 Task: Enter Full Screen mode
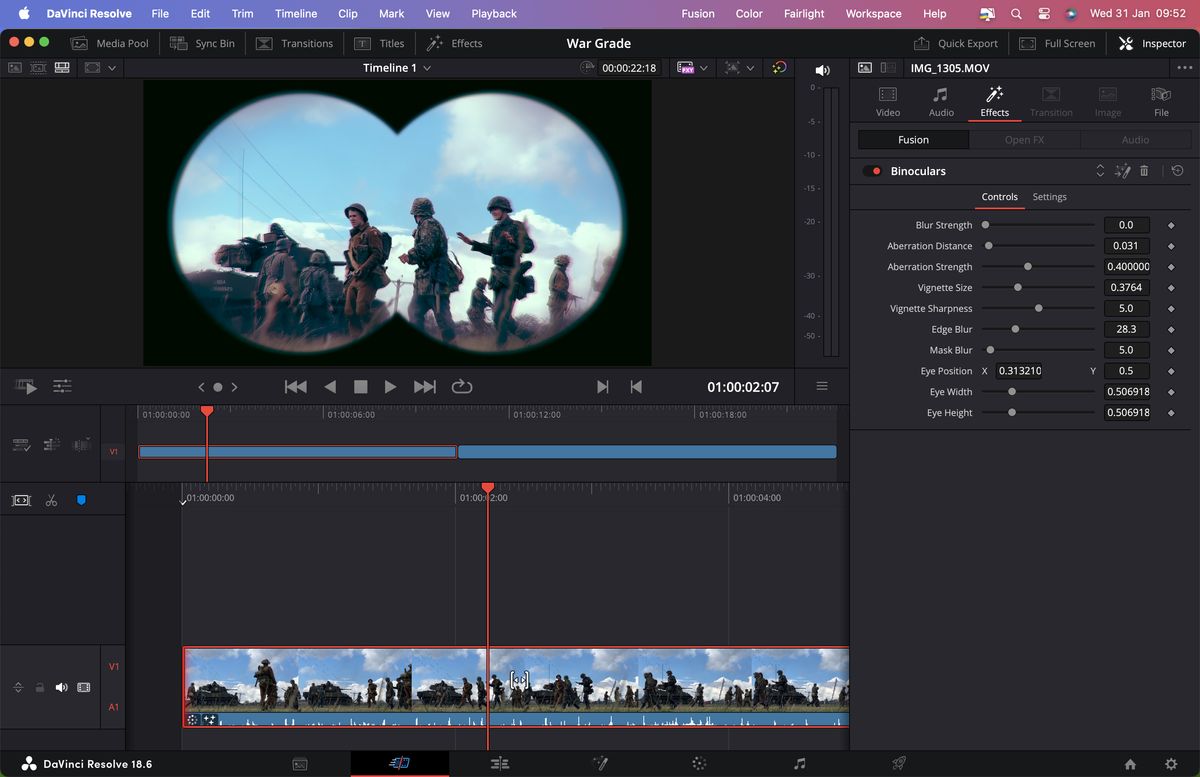(x=1057, y=43)
